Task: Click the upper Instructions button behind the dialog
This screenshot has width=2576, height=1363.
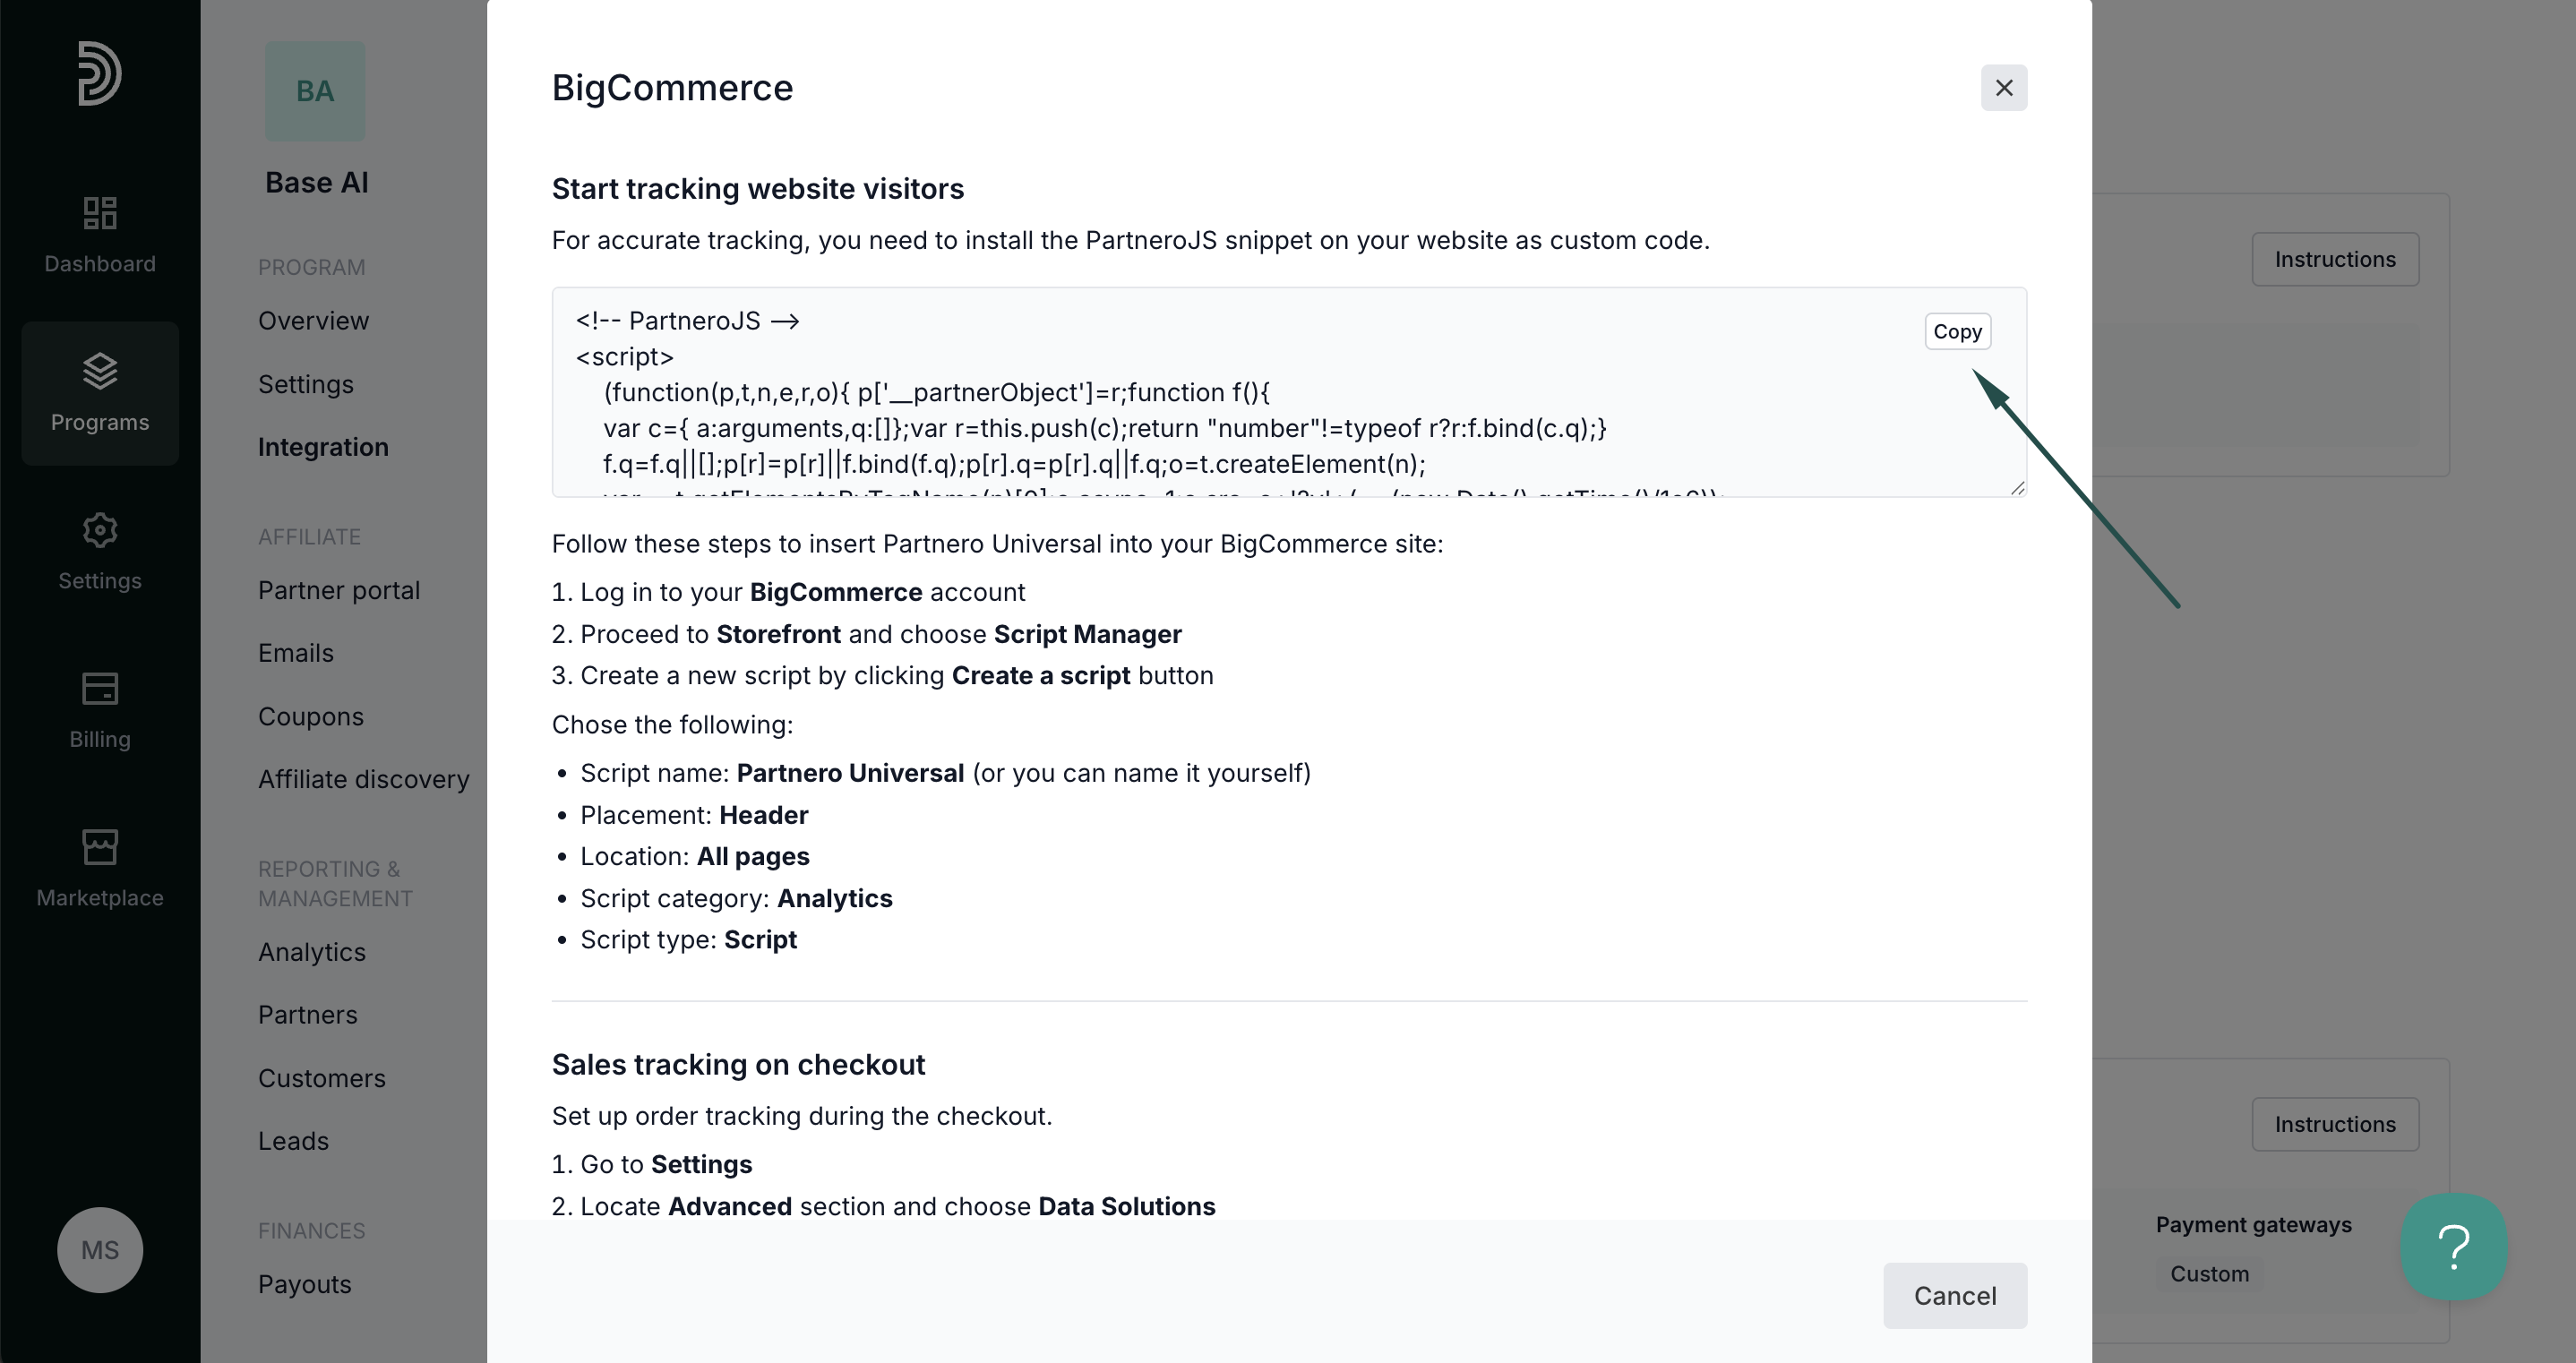Action: [2335, 259]
